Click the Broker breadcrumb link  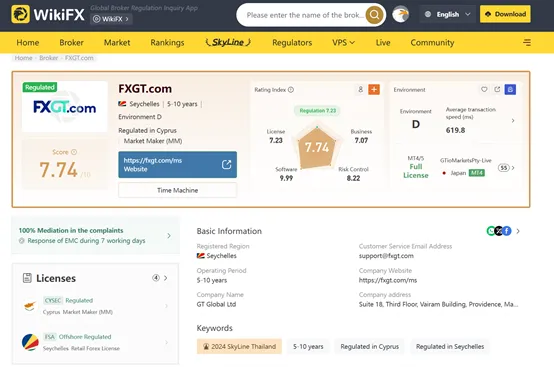tap(48, 58)
